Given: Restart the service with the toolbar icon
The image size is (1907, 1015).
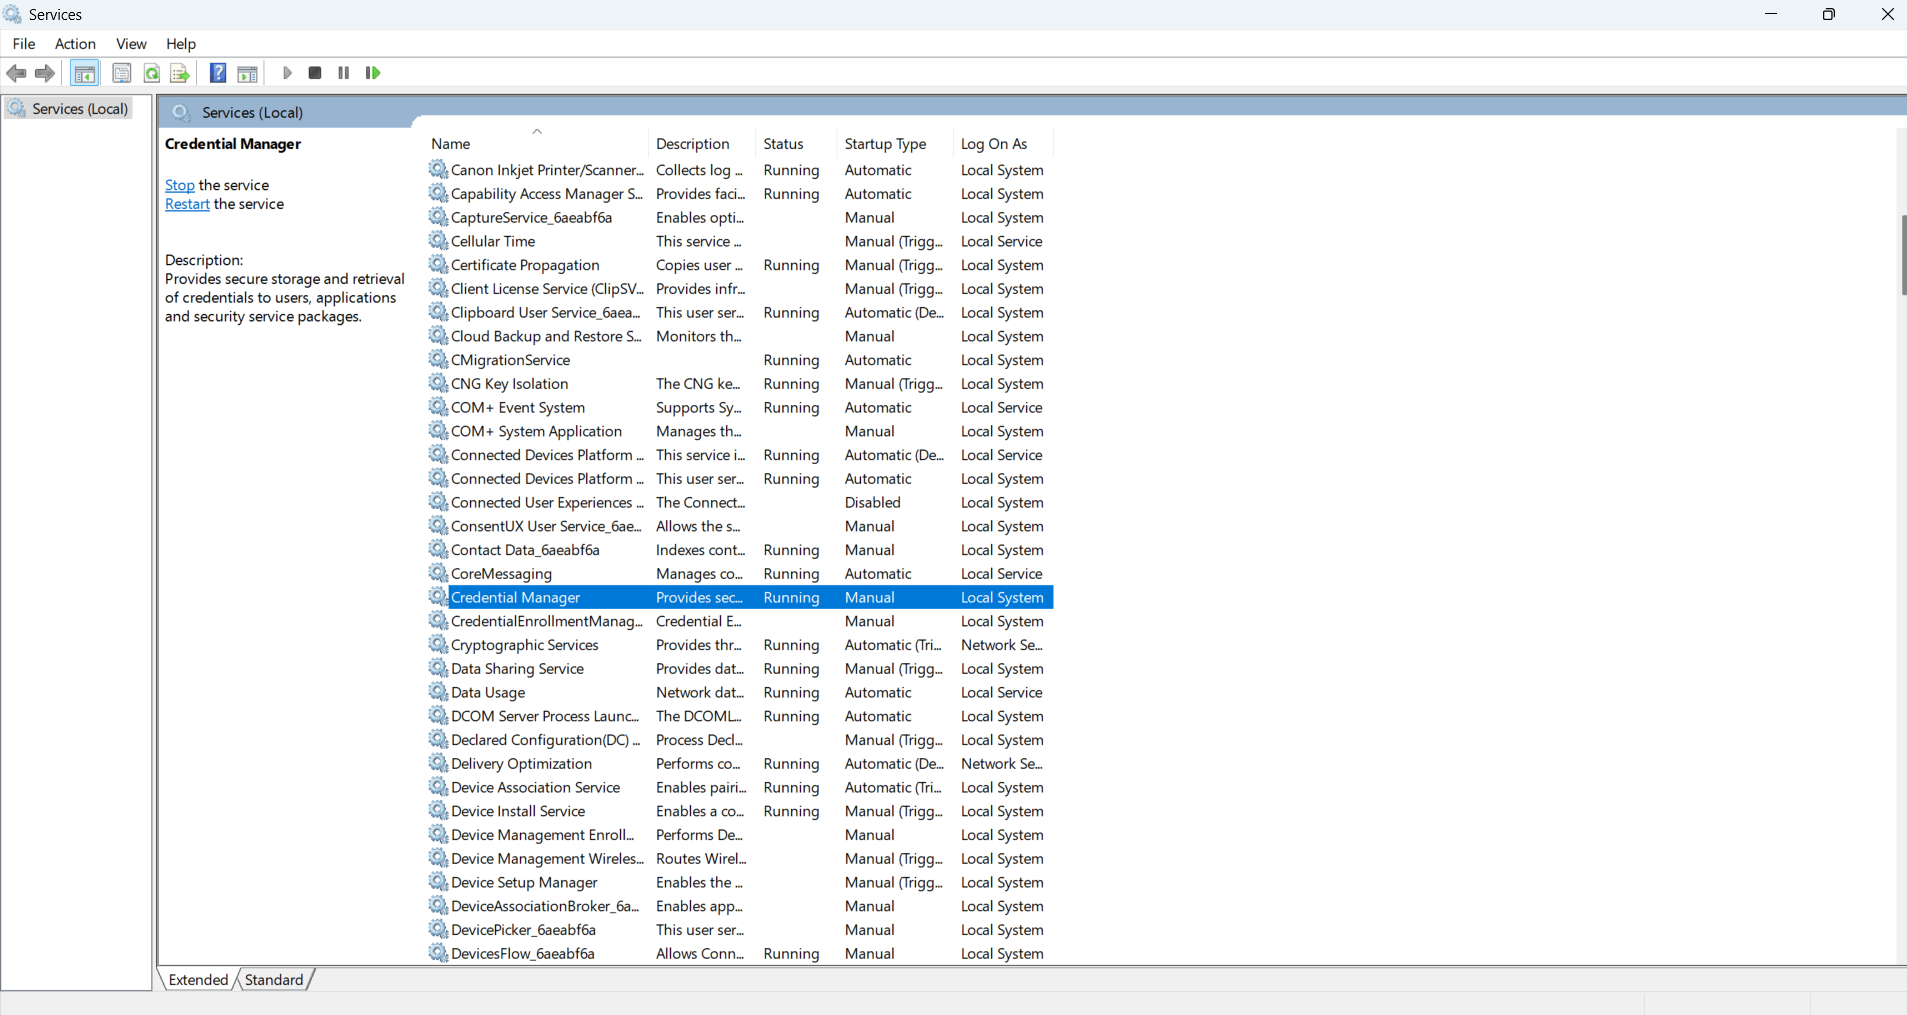Looking at the screenshot, I should click(373, 73).
